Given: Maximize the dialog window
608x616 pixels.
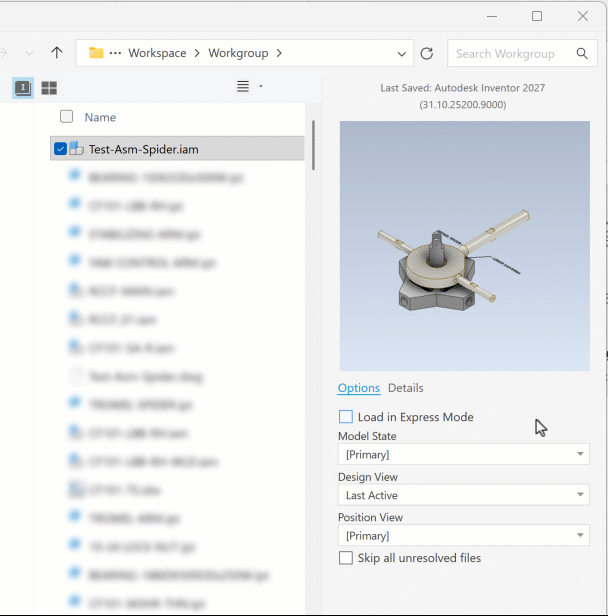Looking at the screenshot, I should pos(537,16).
